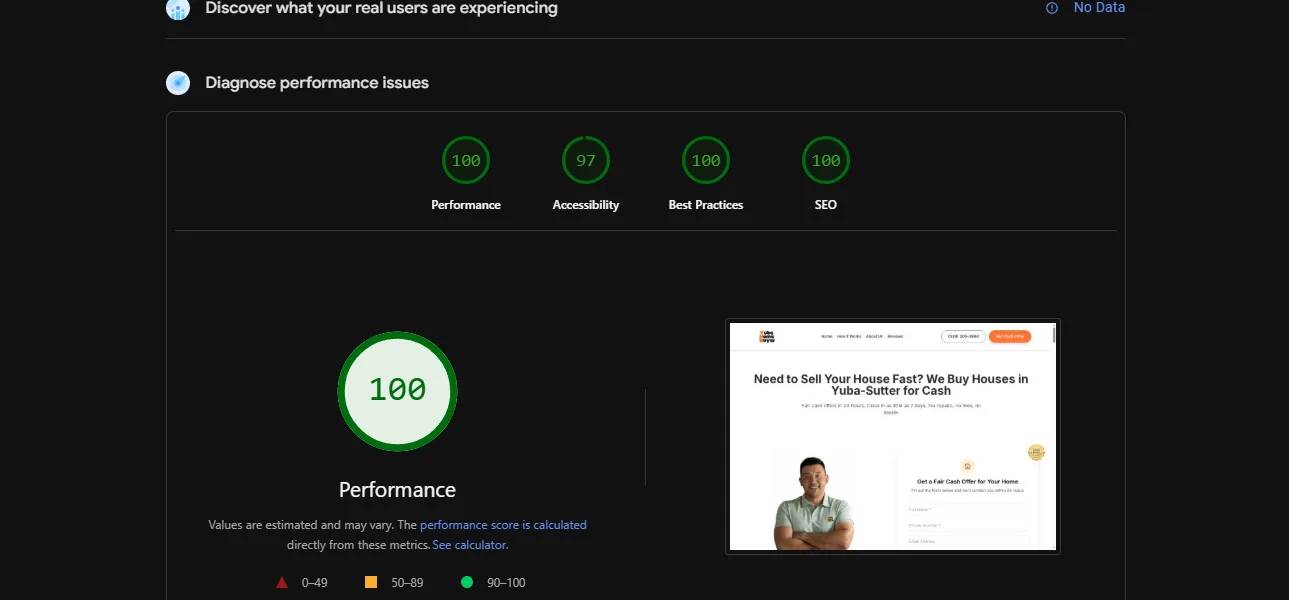Jump to Best Practices via its text label
Screen dimensions: 1289x600
[705, 205]
